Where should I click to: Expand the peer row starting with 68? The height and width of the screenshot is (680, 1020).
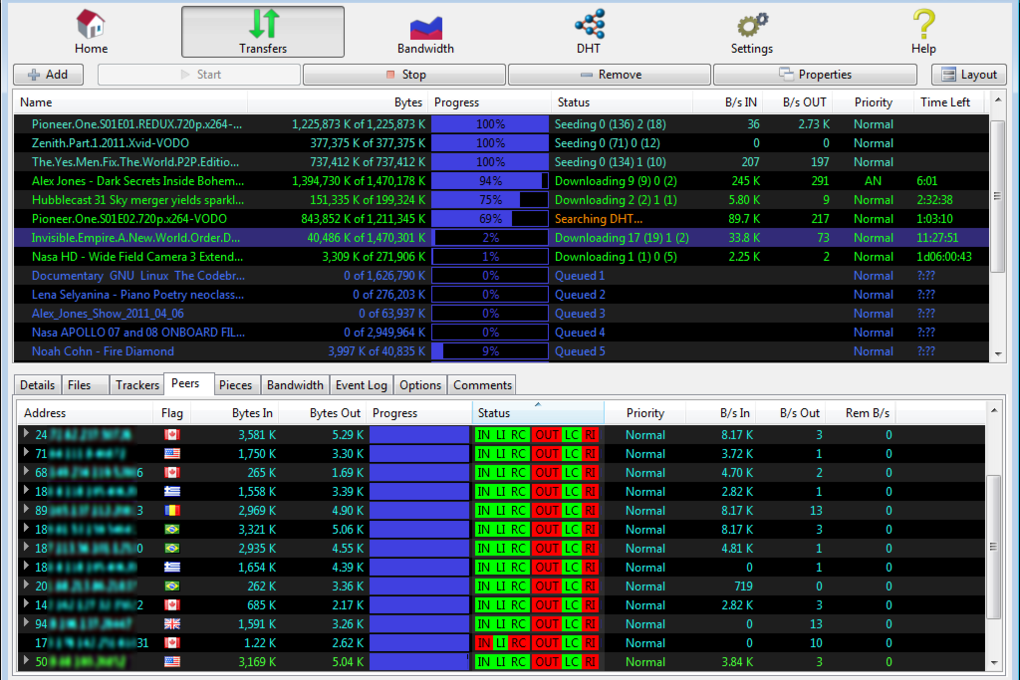coord(26,471)
